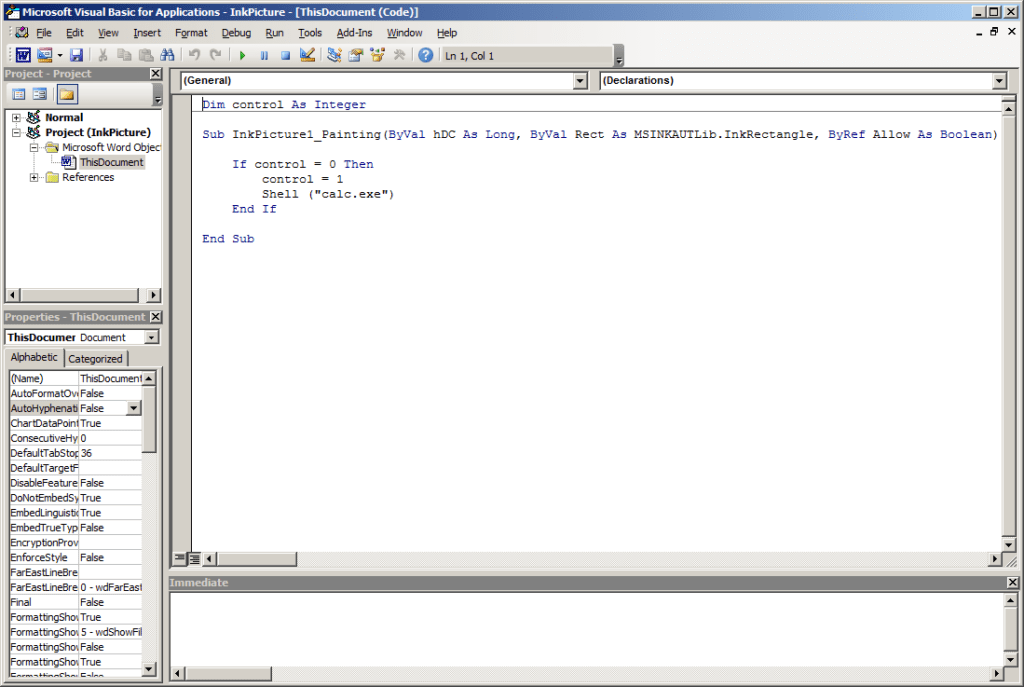This screenshot has height=687, width=1024.
Task: Open the (General) object dropdown
Action: point(580,80)
